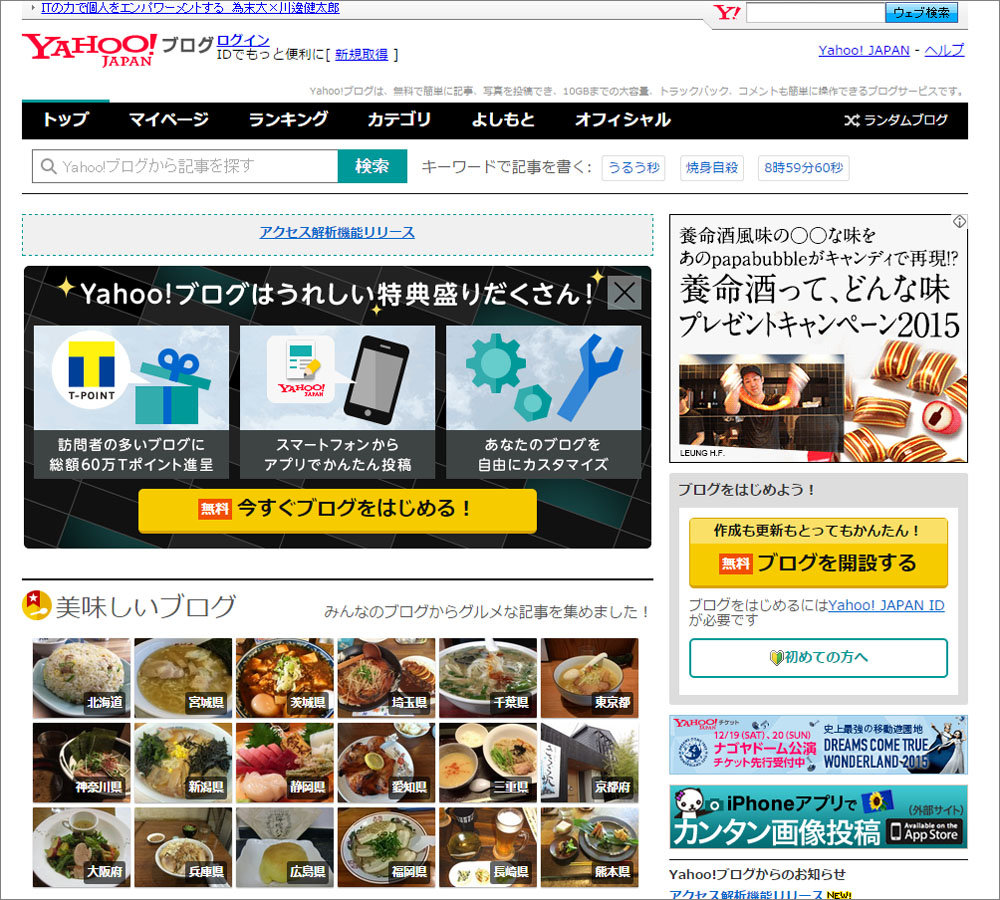Click the 養命酒 candy campaign advertisement
The image size is (1000, 900).
(818, 339)
